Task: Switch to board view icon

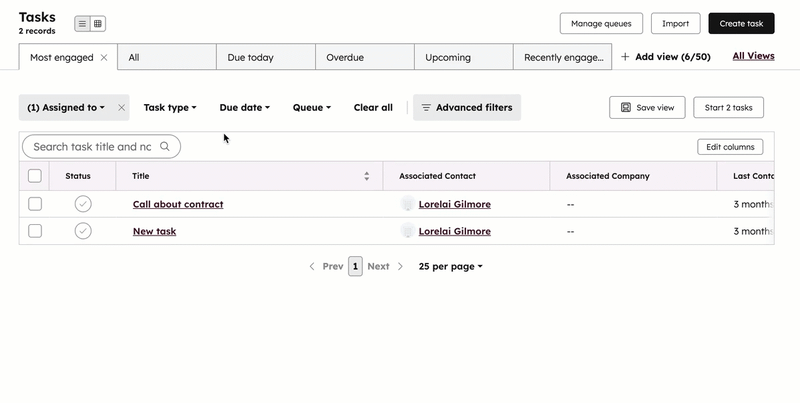Action: click(98, 24)
